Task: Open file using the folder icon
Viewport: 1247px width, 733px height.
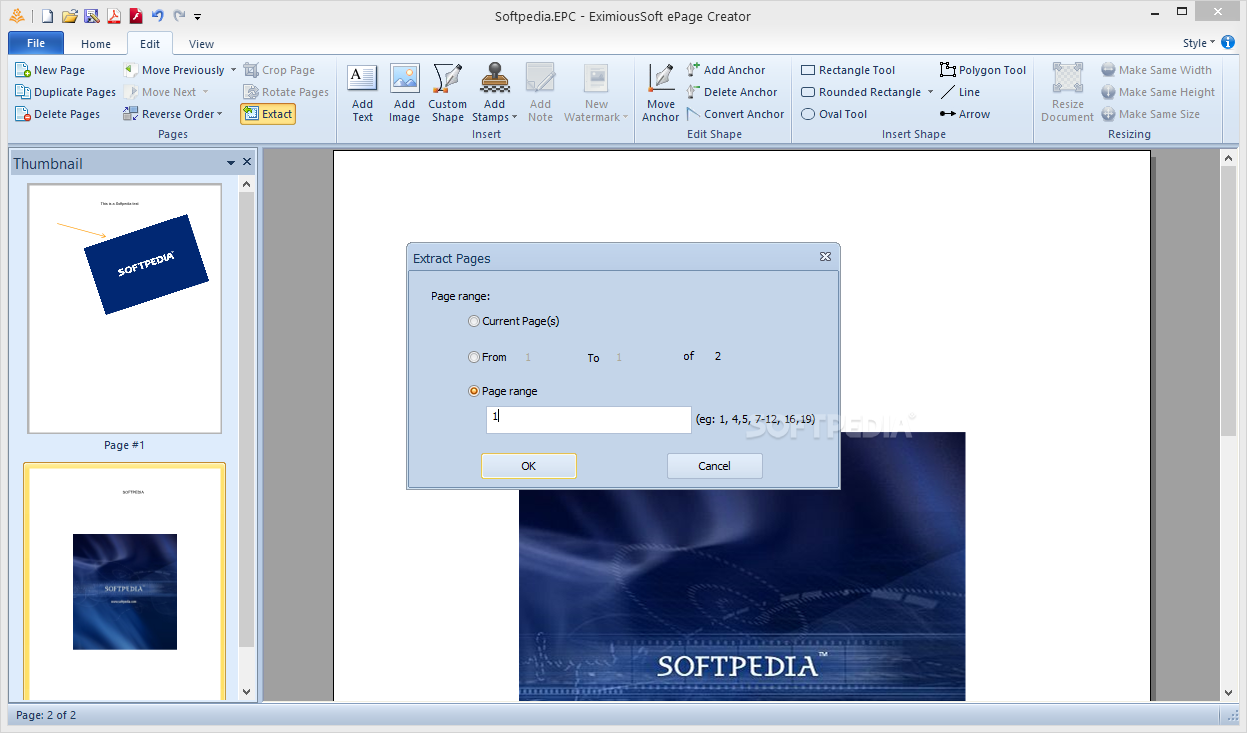Action: [x=70, y=16]
